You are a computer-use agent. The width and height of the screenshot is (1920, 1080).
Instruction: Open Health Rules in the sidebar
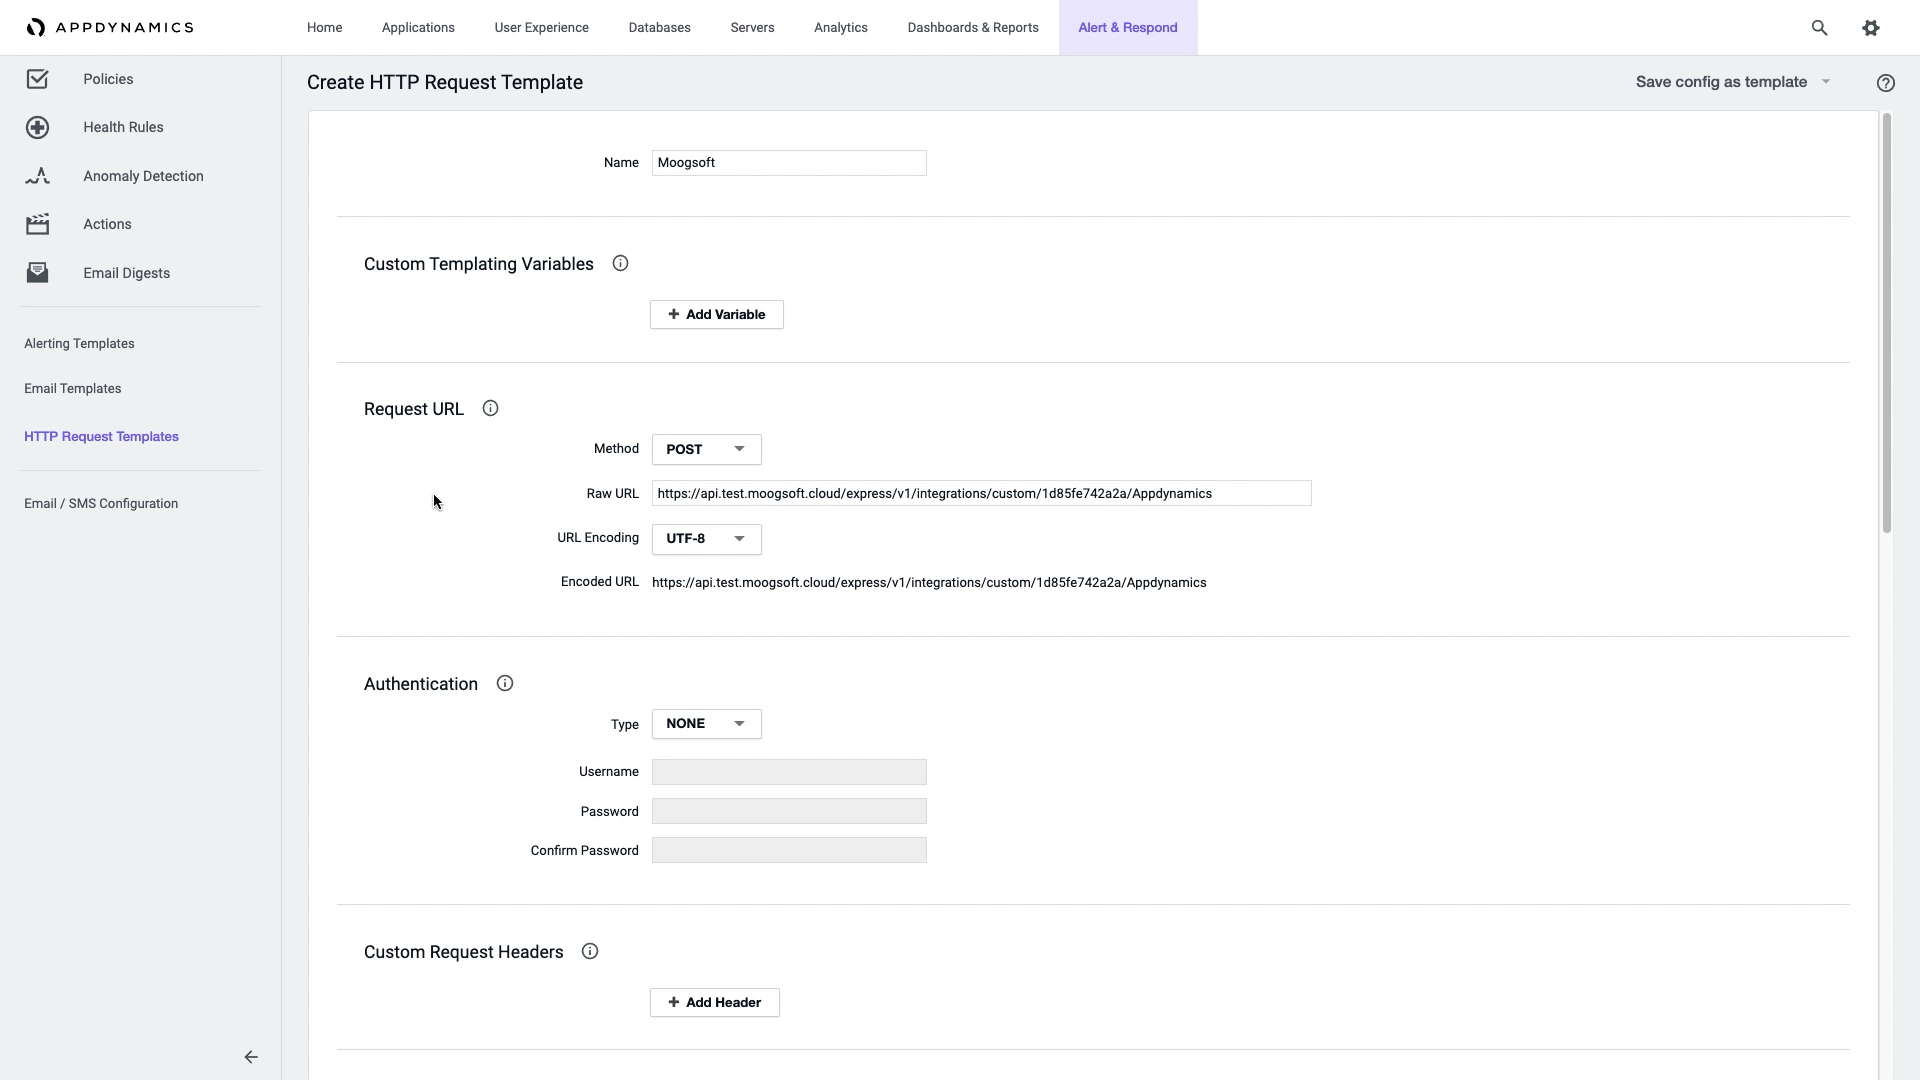point(123,127)
